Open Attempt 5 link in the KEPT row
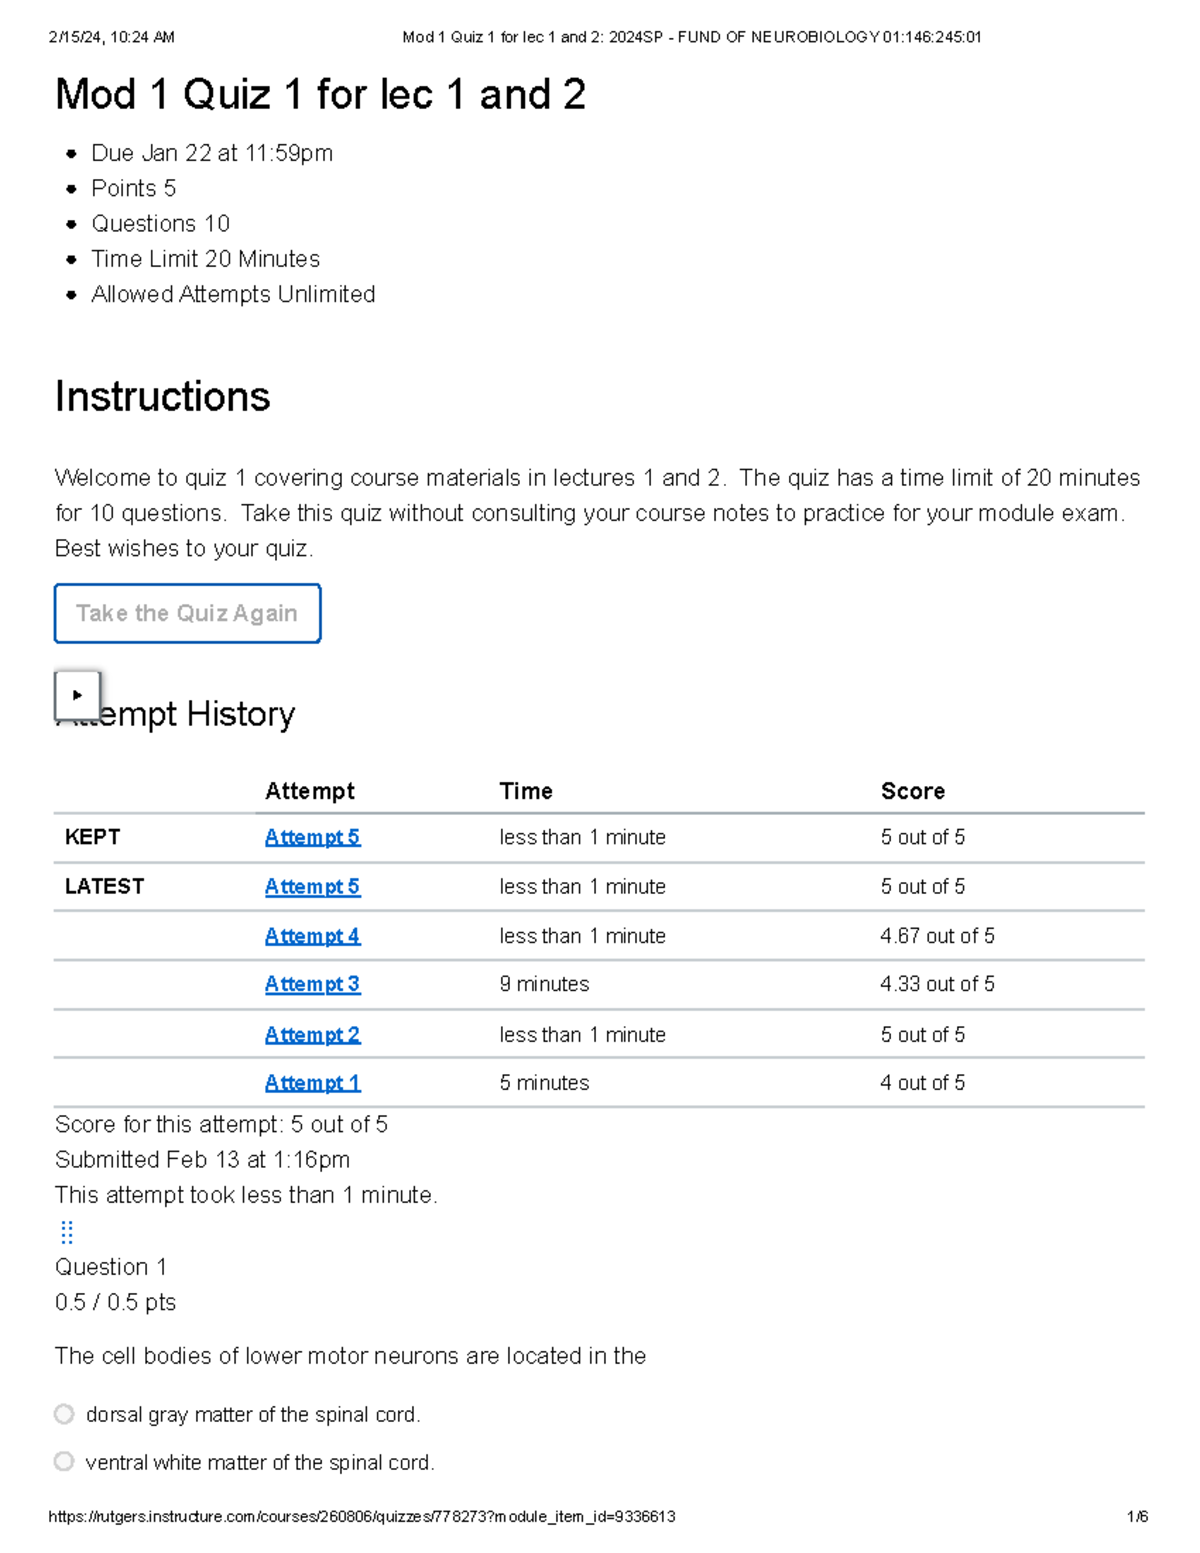The height and width of the screenshot is (1553, 1200). [x=312, y=837]
